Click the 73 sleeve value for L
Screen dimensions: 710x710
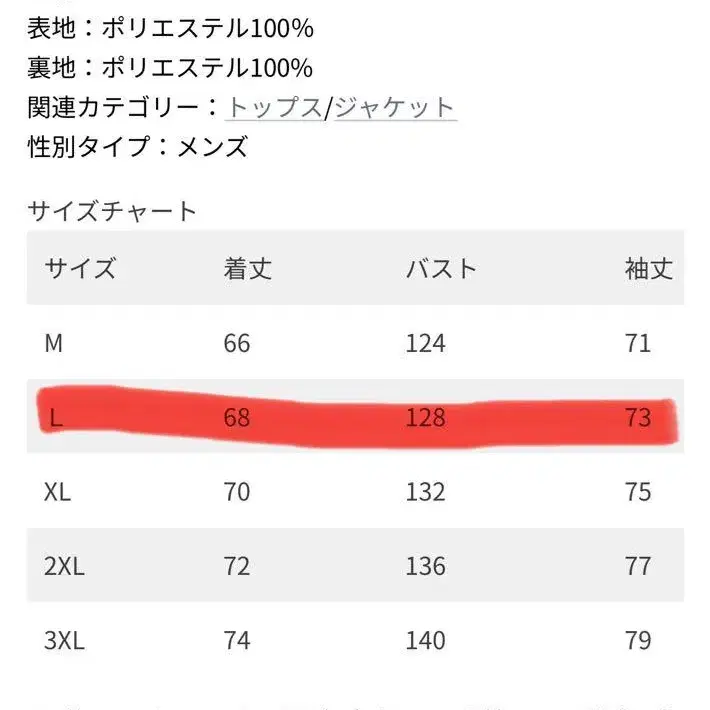point(637,418)
